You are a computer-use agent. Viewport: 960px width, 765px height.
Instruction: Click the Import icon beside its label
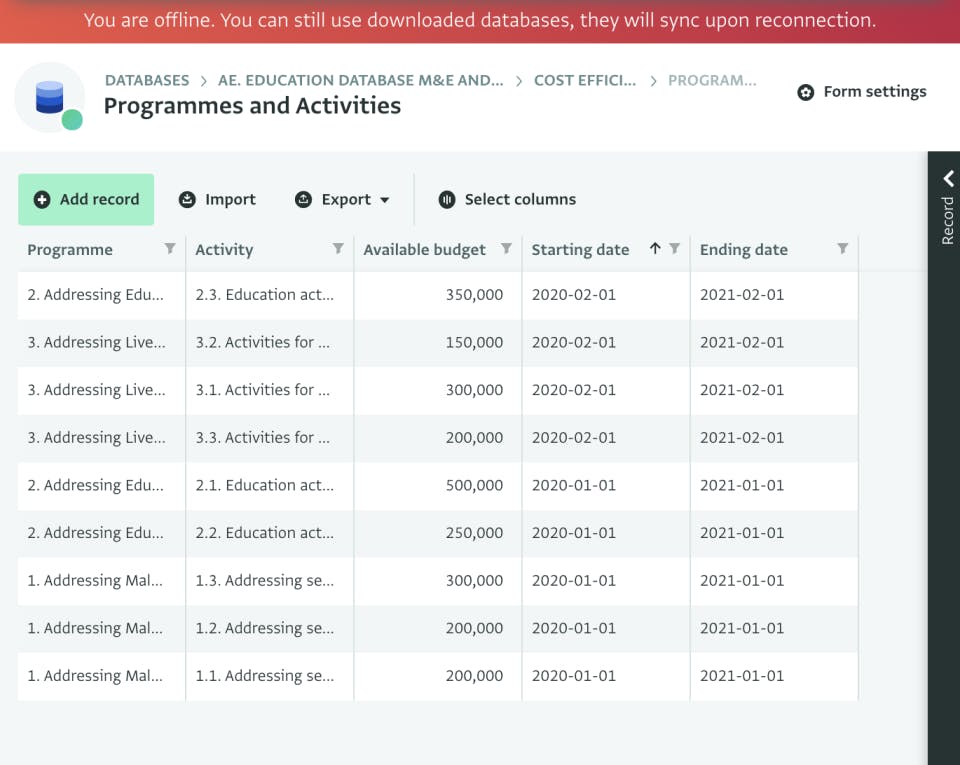tap(187, 199)
